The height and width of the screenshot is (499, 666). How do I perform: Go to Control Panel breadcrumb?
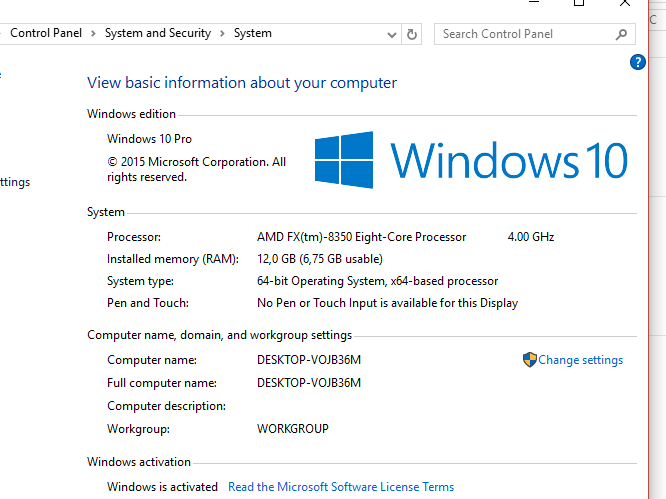tap(46, 33)
